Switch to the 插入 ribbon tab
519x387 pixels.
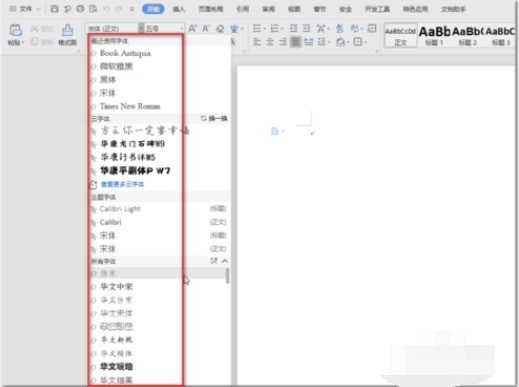click(x=179, y=9)
